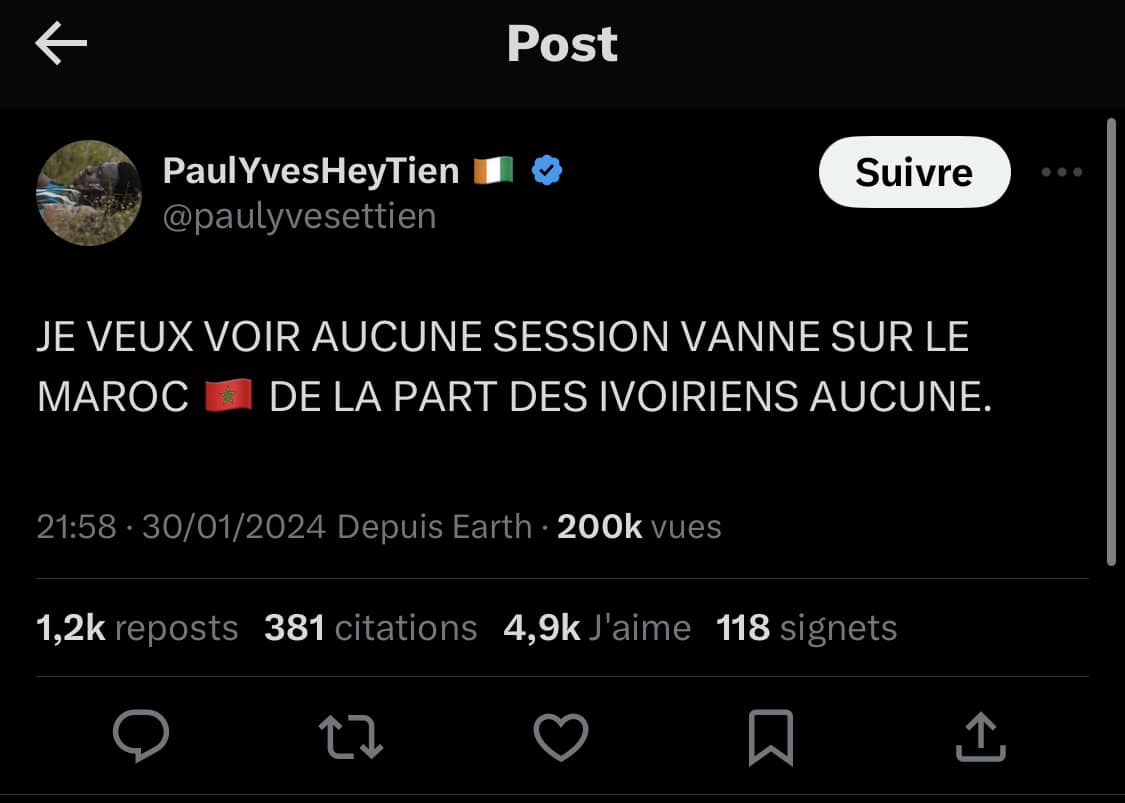
Task: Tap the repost arrows icon
Action: 350,737
